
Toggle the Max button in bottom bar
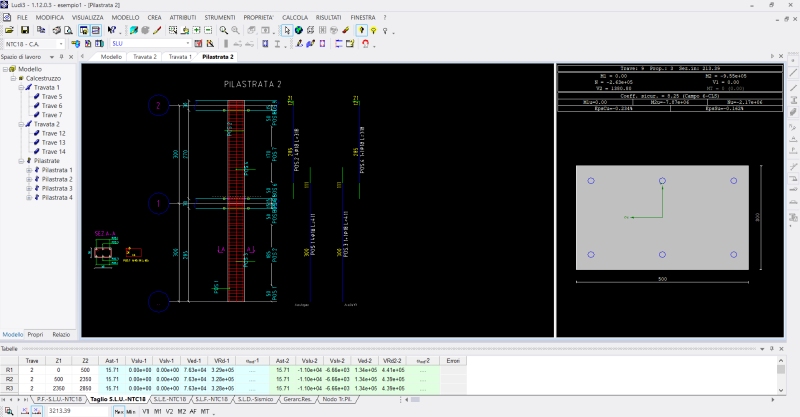[x=118, y=410]
